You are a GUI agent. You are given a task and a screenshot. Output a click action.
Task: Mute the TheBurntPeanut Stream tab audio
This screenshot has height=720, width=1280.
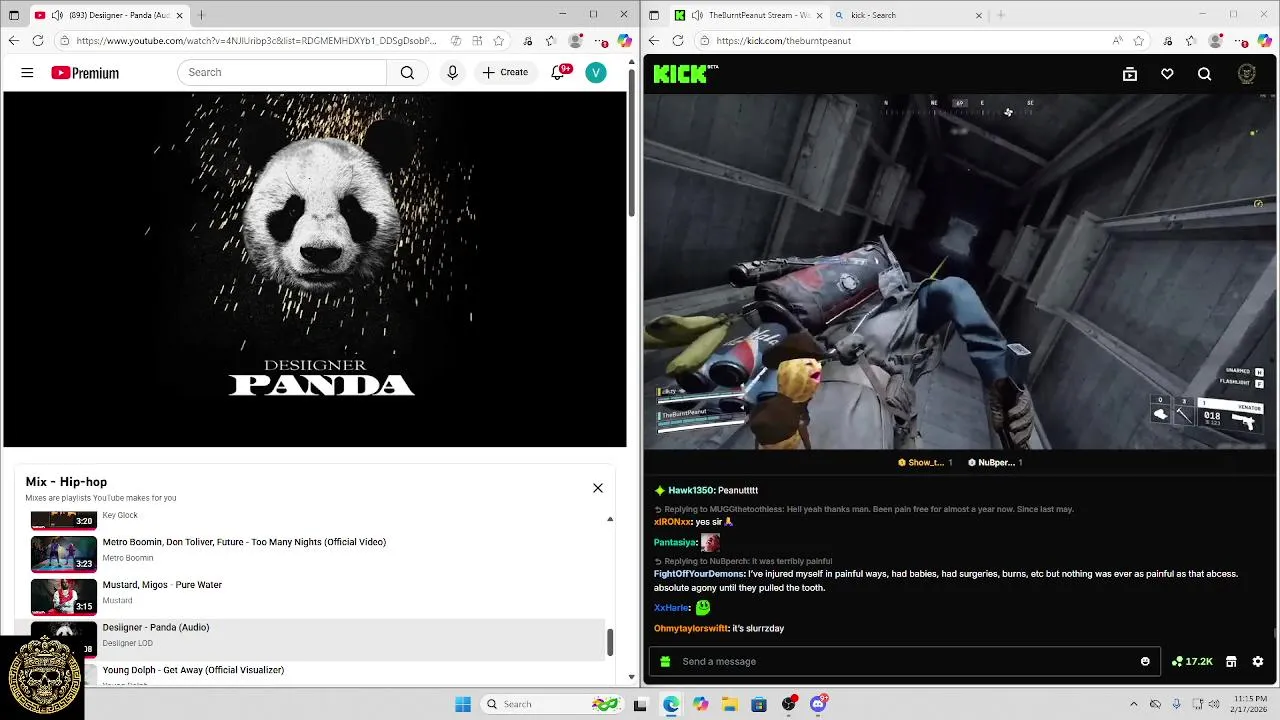[x=696, y=15]
